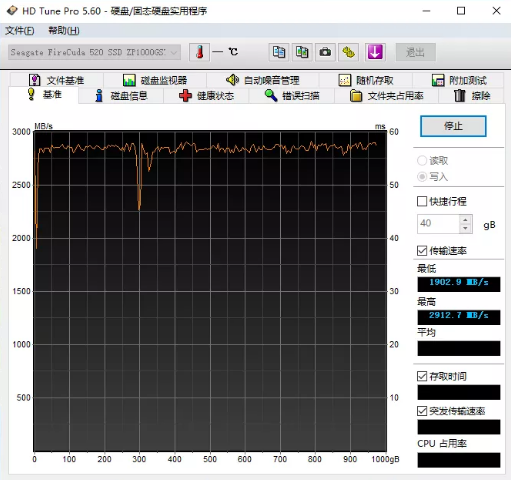This screenshot has width=511, height=480.
Task: Open the 磁盘信息 tab
Action: (x=121, y=96)
